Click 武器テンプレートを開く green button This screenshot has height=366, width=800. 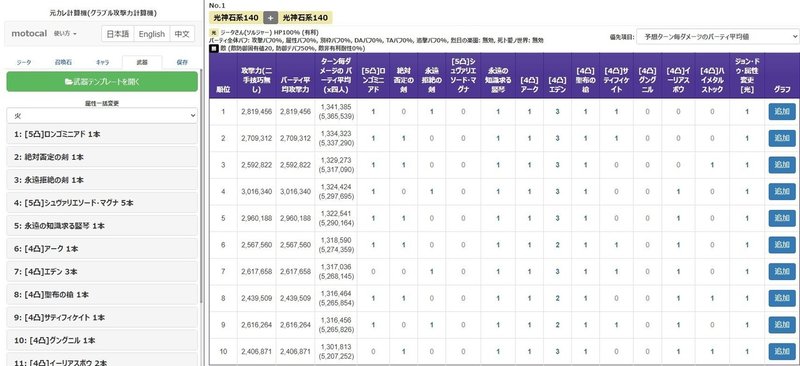pyautogui.click(x=102, y=82)
